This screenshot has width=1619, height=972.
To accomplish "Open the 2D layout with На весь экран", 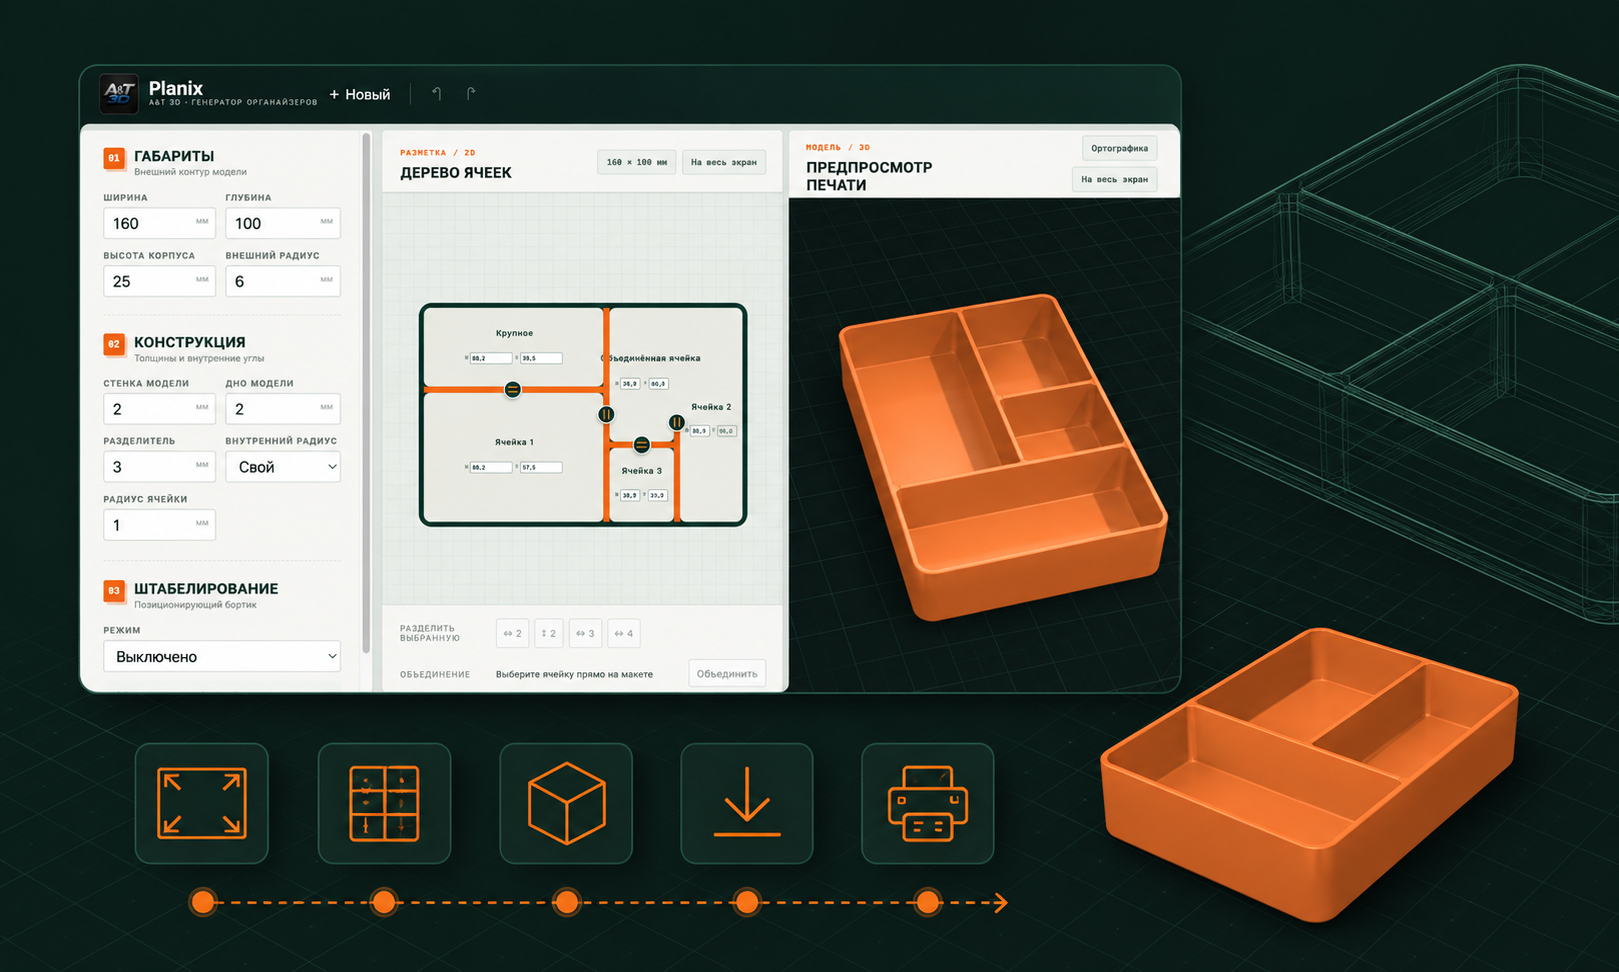I will (x=724, y=162).
